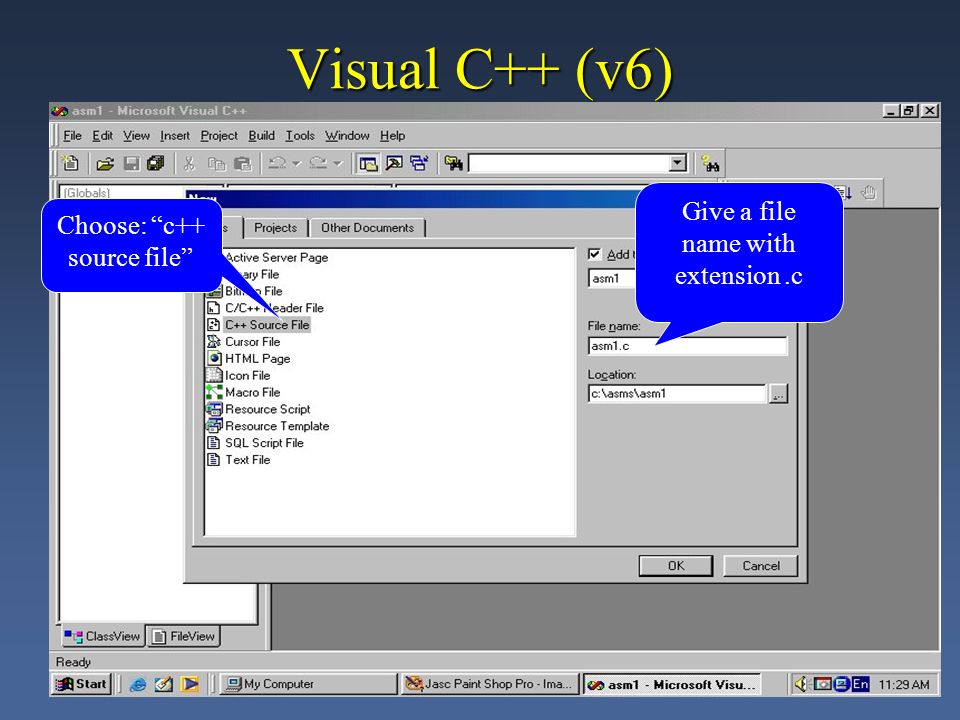Click the browse (...) button beside Location
This screenshot has height=720, width=960.
coord(778,394)
